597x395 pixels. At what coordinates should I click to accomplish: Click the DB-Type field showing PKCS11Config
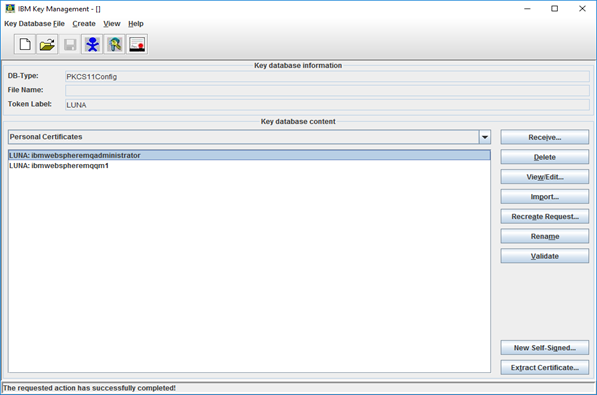coord(327,77)
